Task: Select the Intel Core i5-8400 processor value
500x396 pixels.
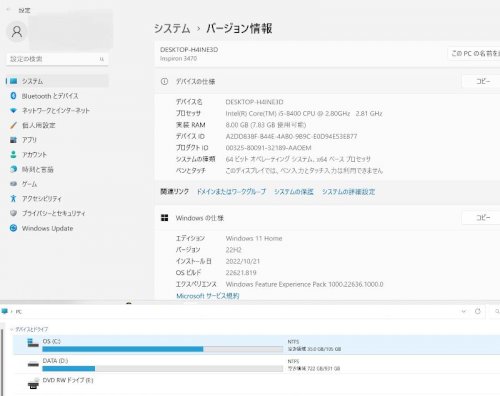Action: 304,113
